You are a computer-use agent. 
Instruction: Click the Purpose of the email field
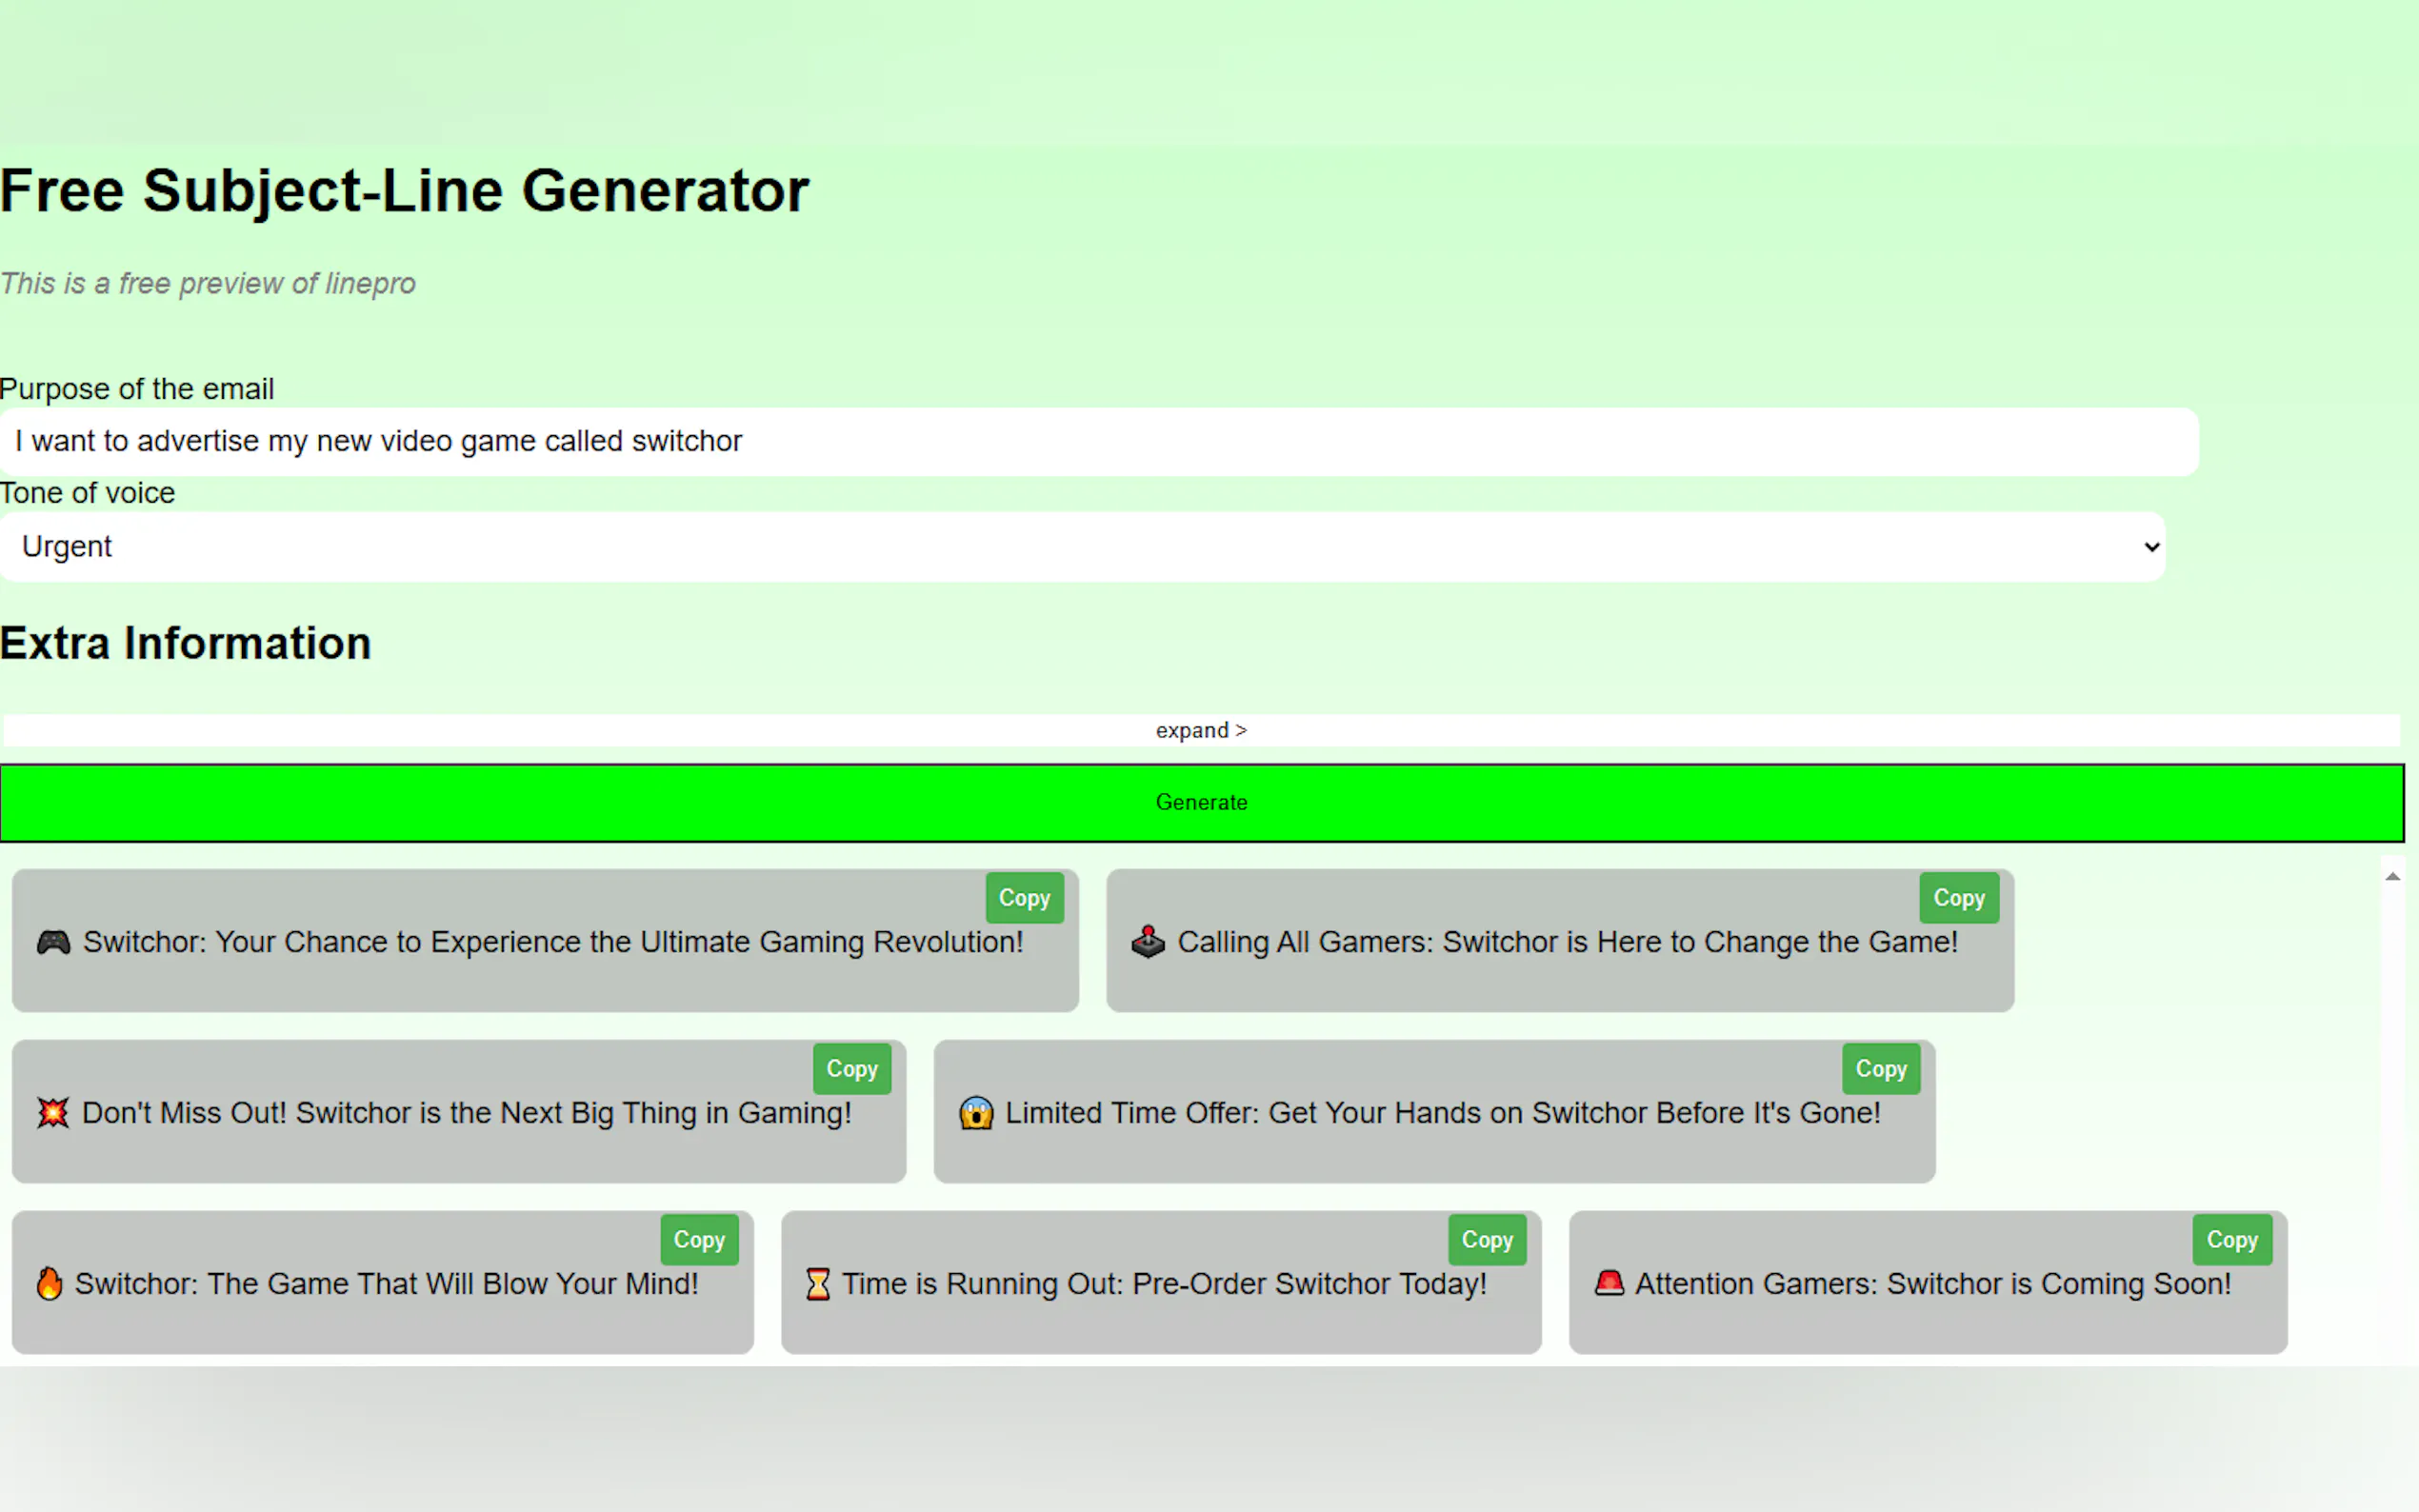[x=1098, y=441]
